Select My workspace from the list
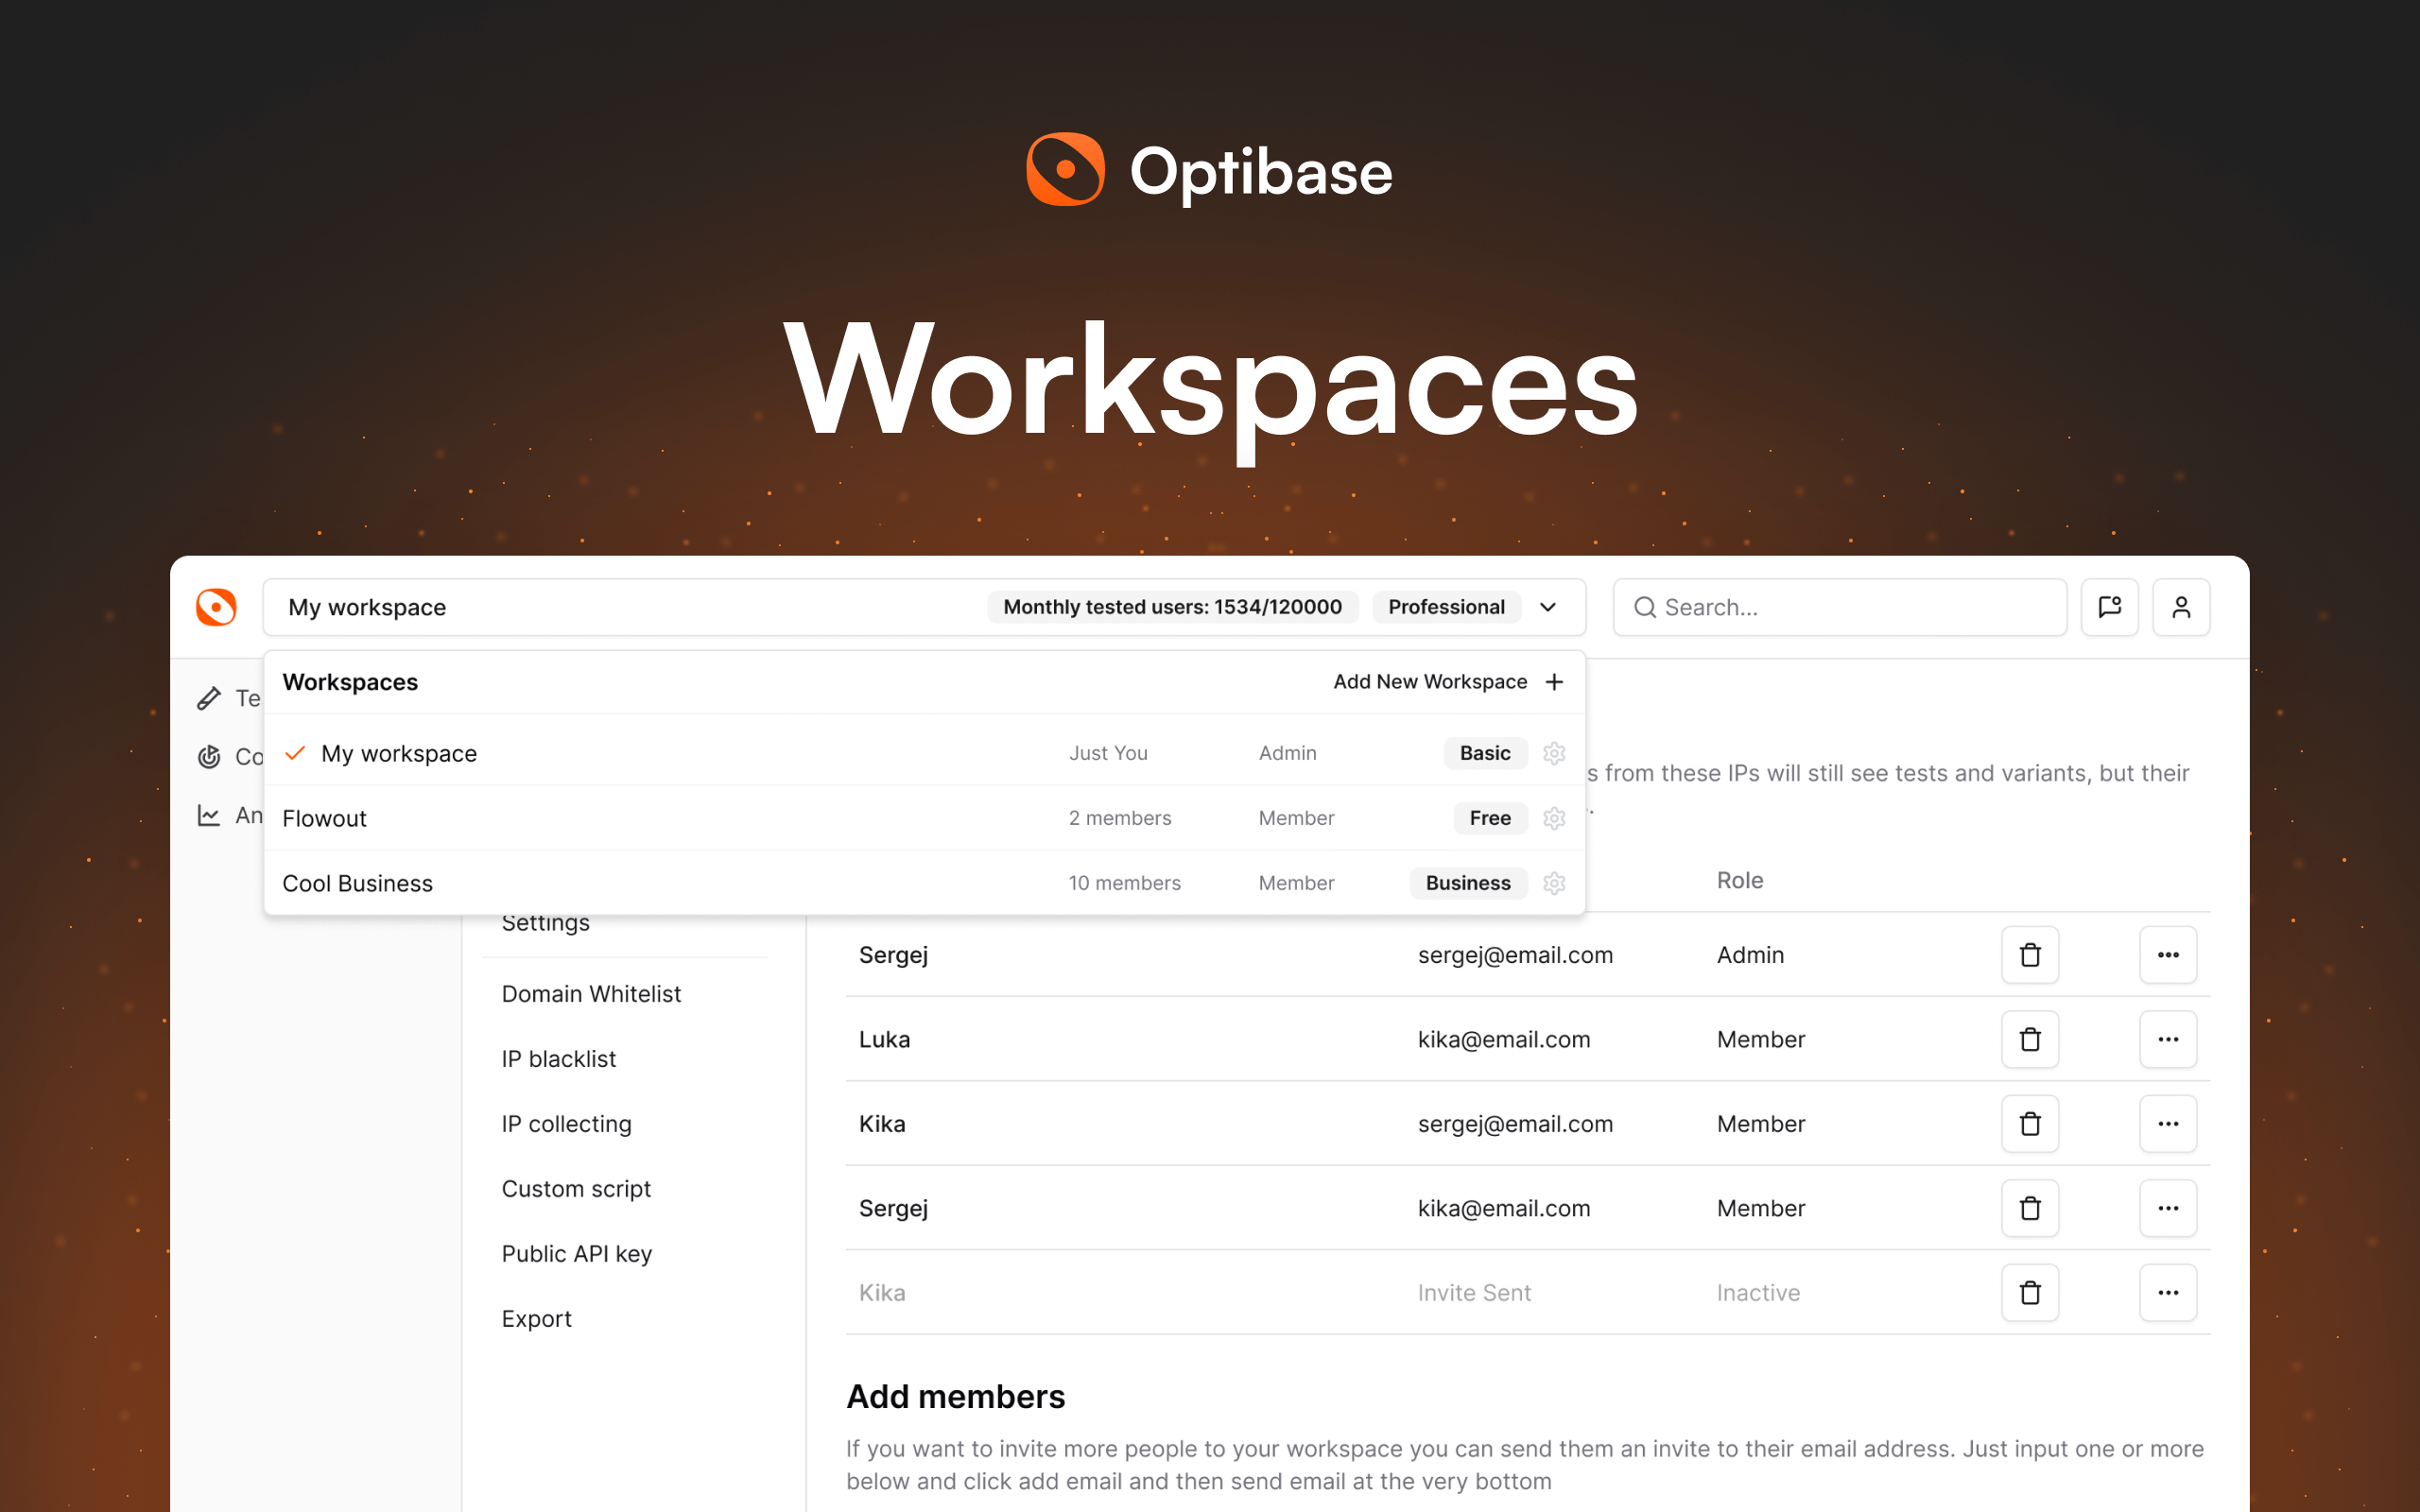Viewport: 2420px width, 1512px height. [925, 753]
